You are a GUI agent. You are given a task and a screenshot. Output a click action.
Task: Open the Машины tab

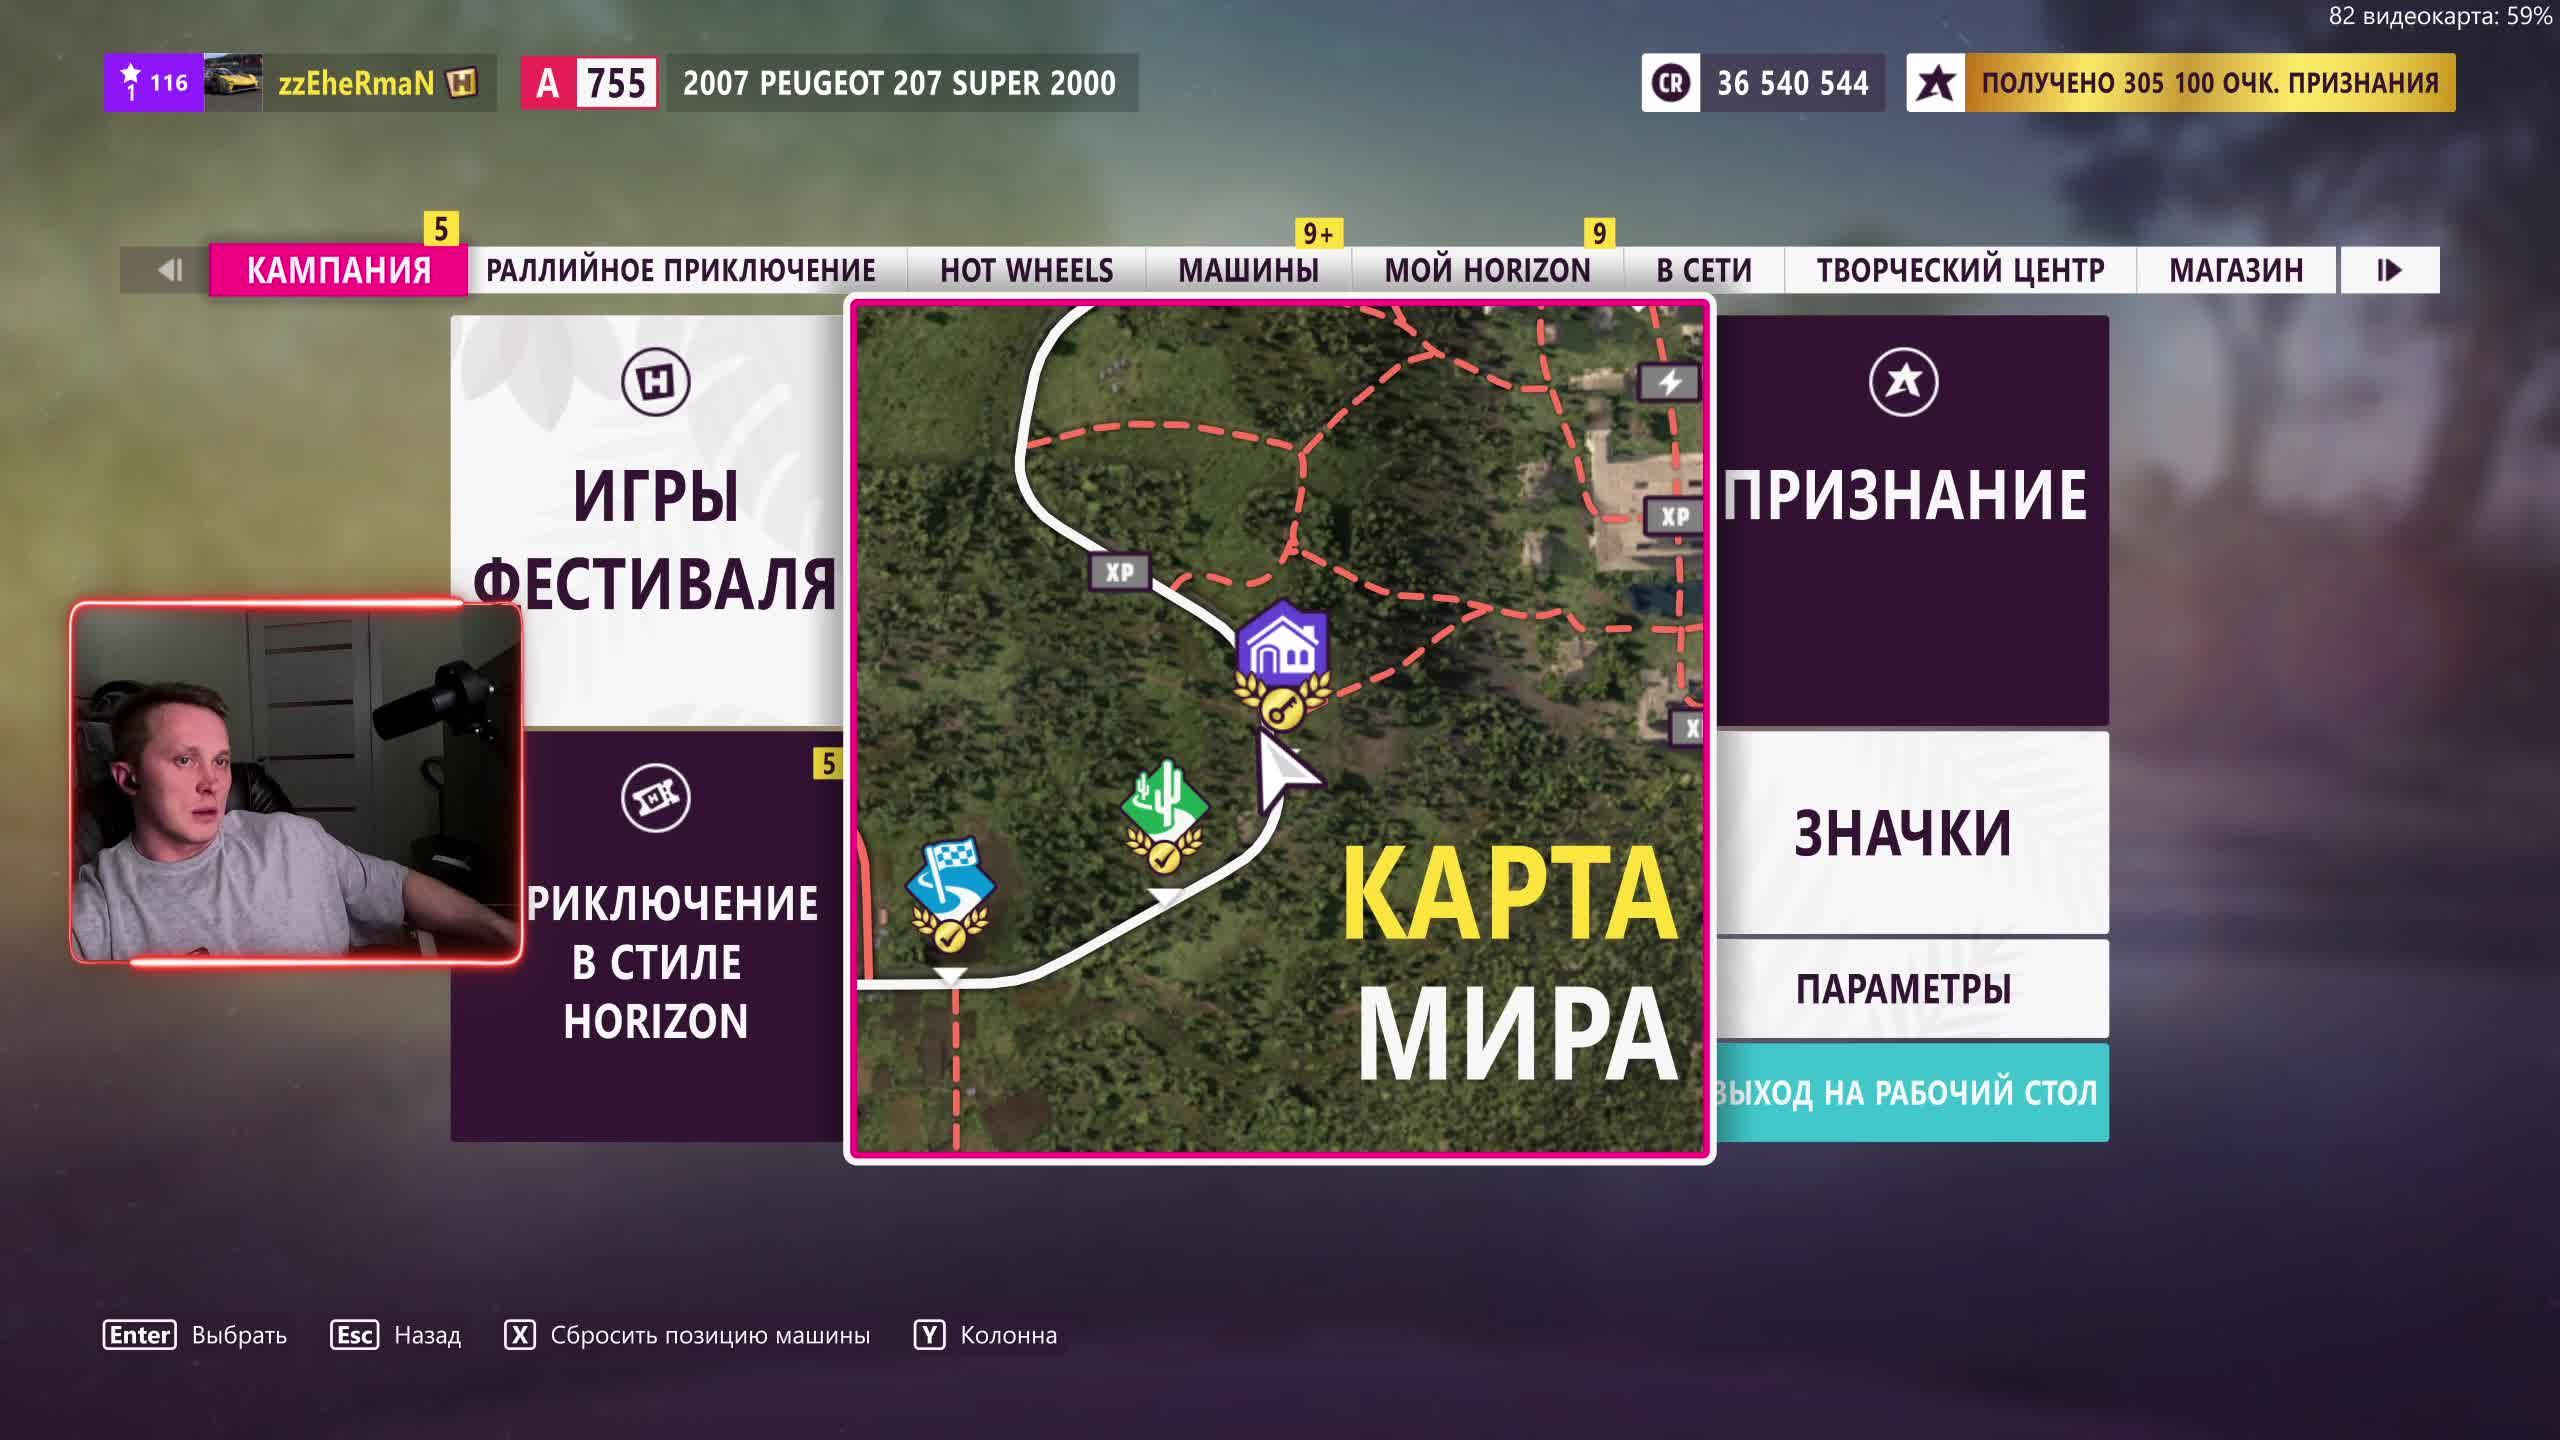pyautogui.click(x=1248, y=270)
